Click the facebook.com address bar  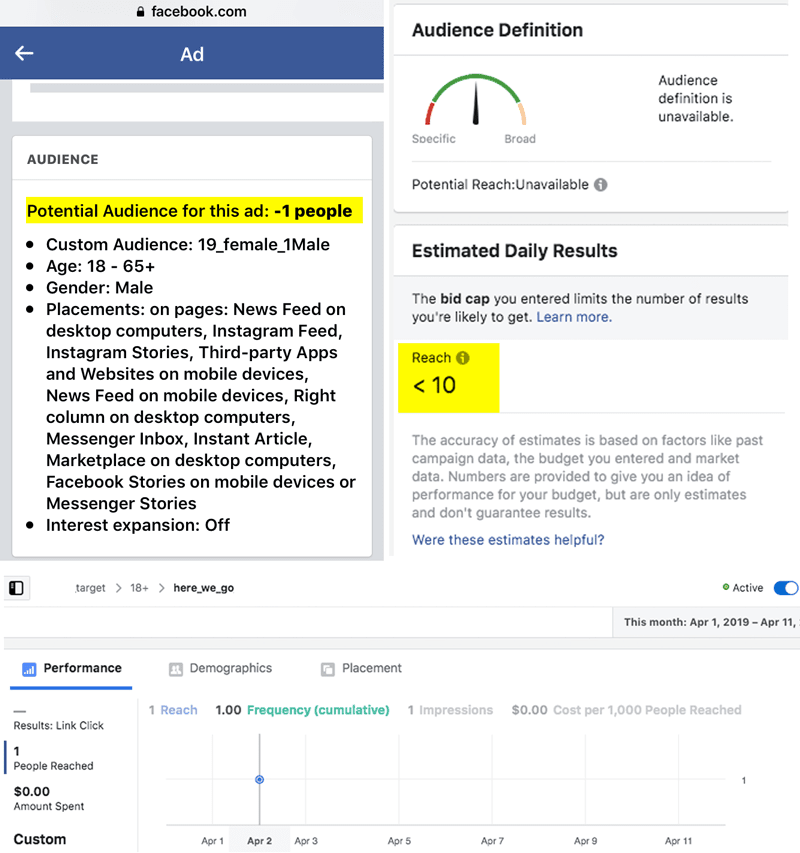click(x=191, y=11)
